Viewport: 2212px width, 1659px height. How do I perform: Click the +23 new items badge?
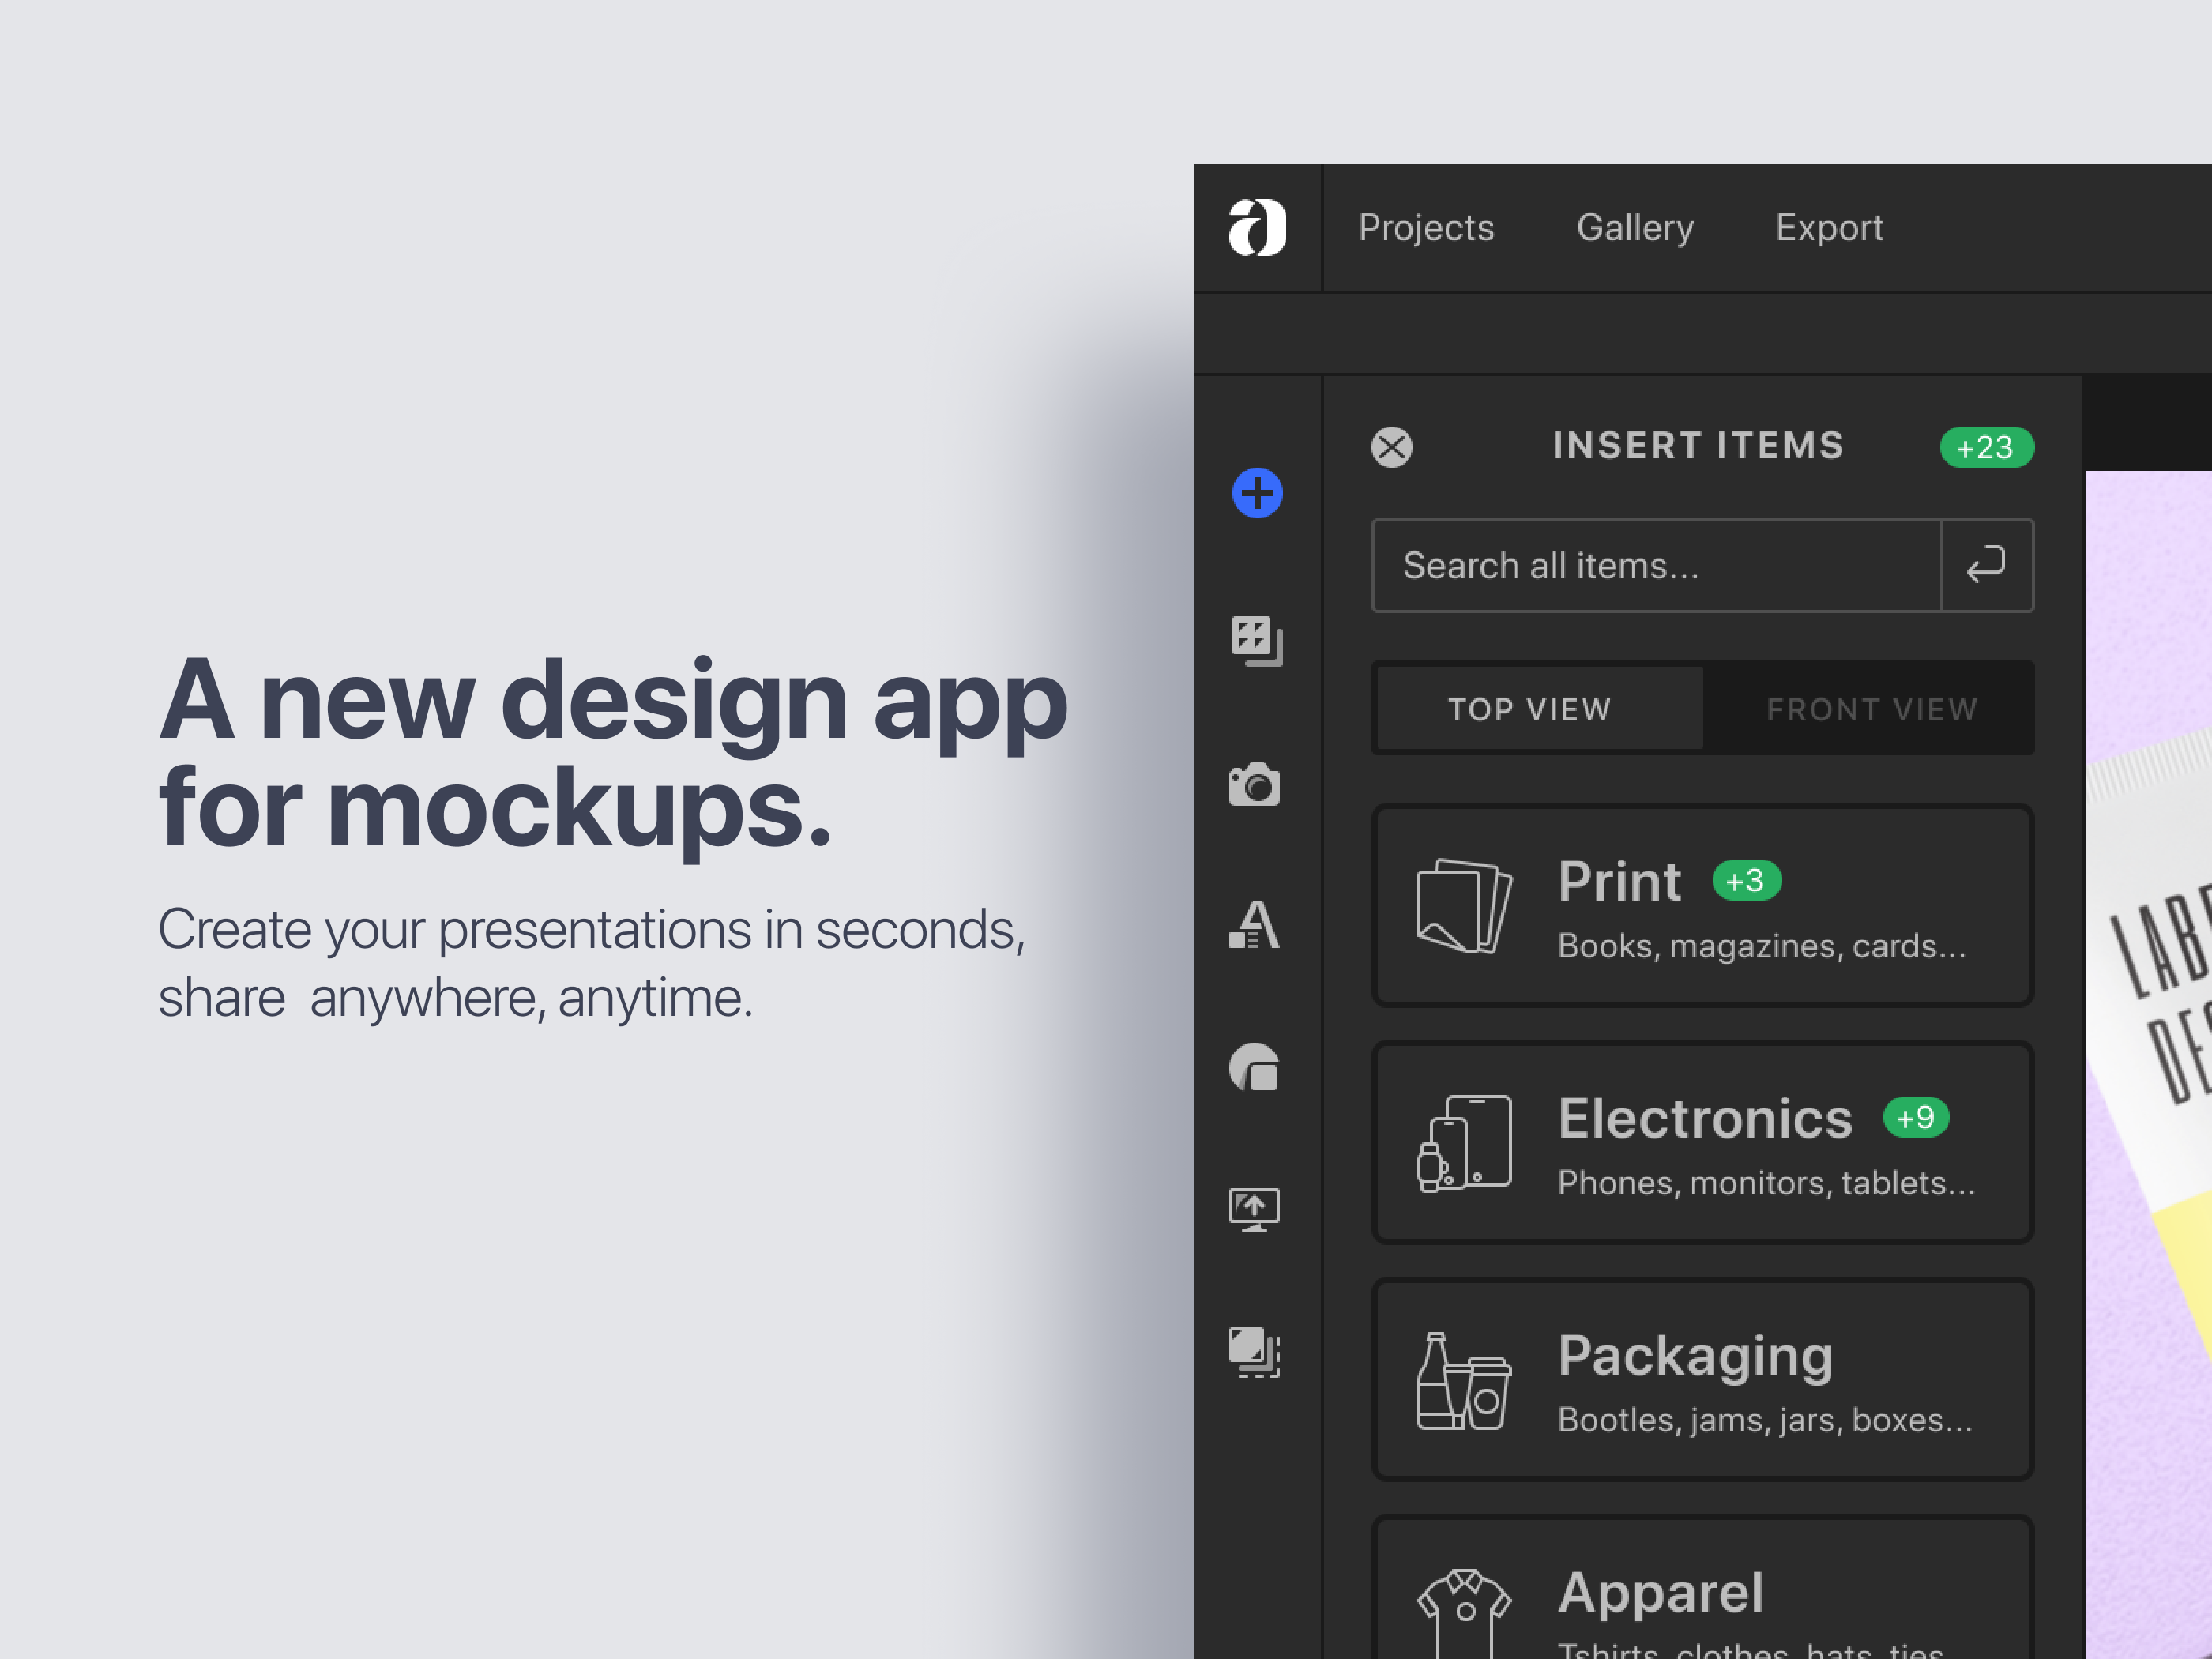tap(1986, 447)
